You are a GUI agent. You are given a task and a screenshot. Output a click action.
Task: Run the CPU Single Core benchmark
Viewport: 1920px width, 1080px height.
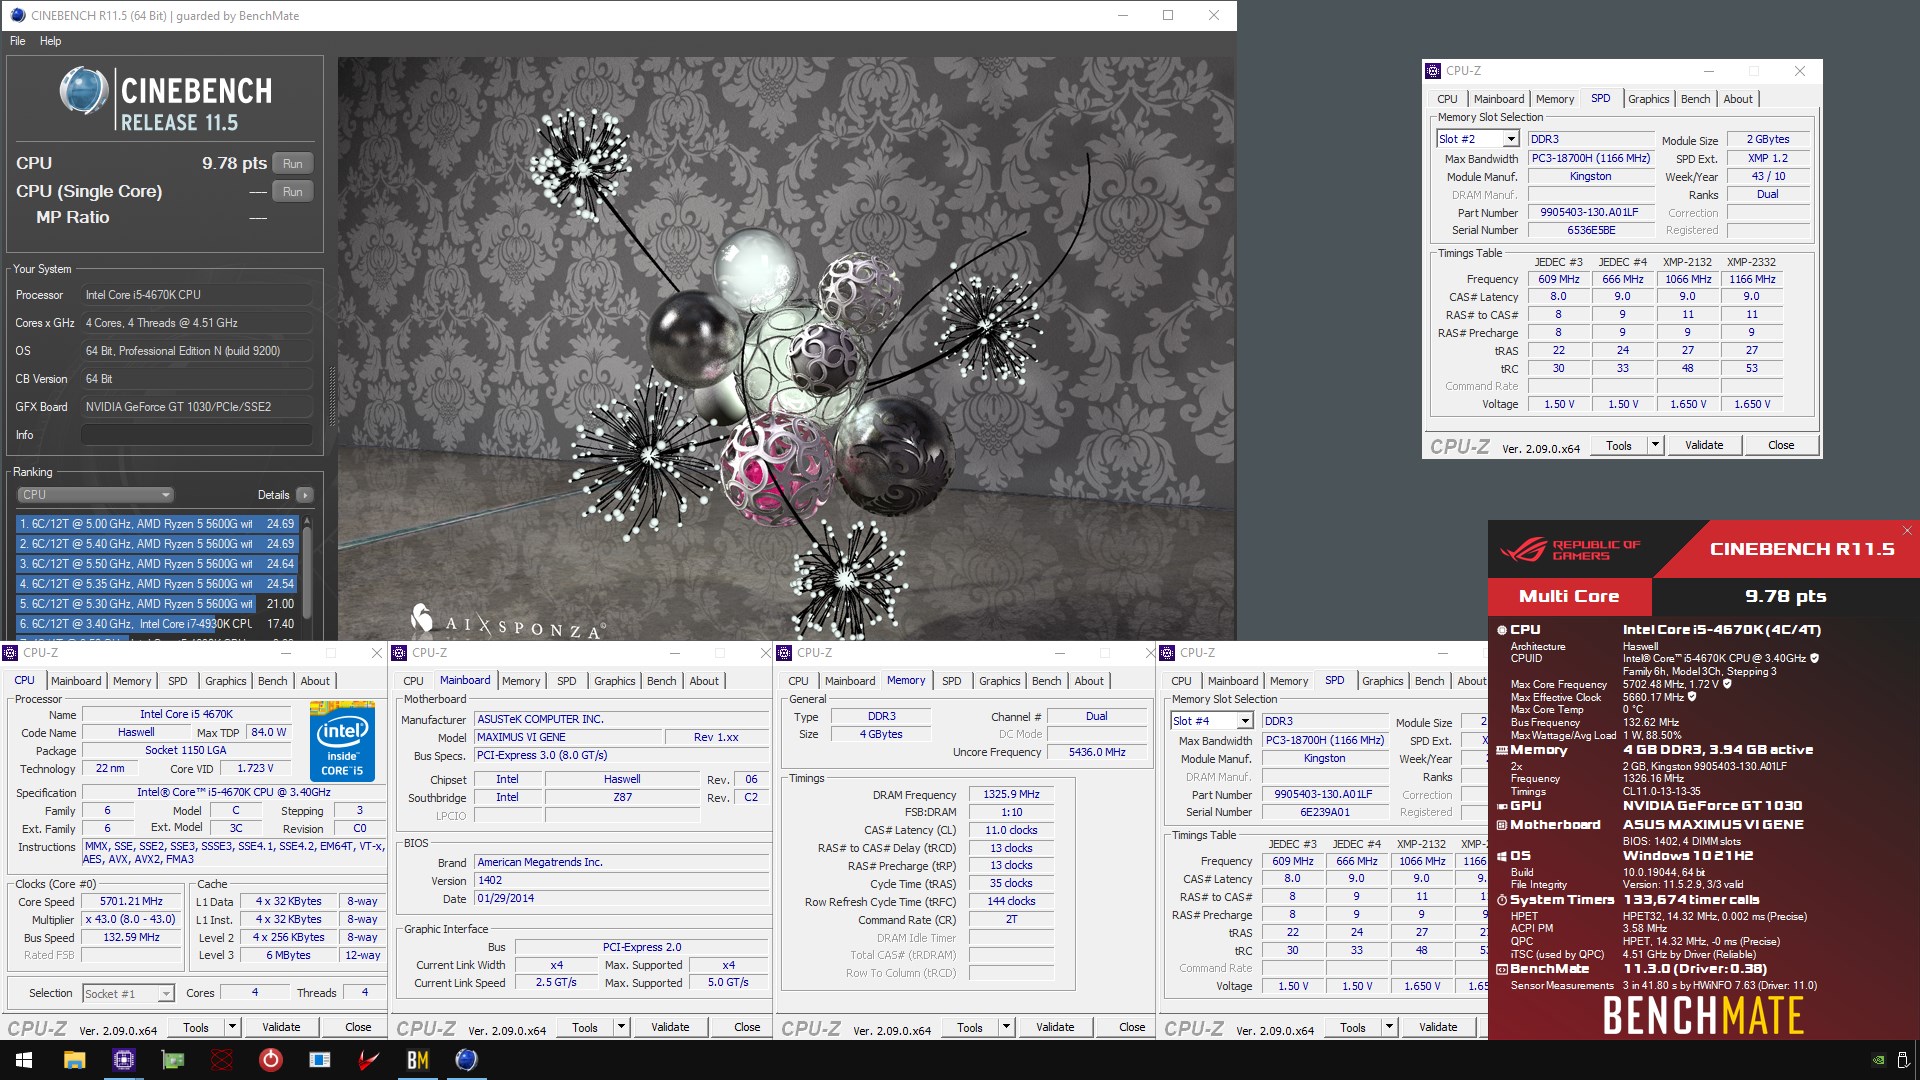[292, 192]
